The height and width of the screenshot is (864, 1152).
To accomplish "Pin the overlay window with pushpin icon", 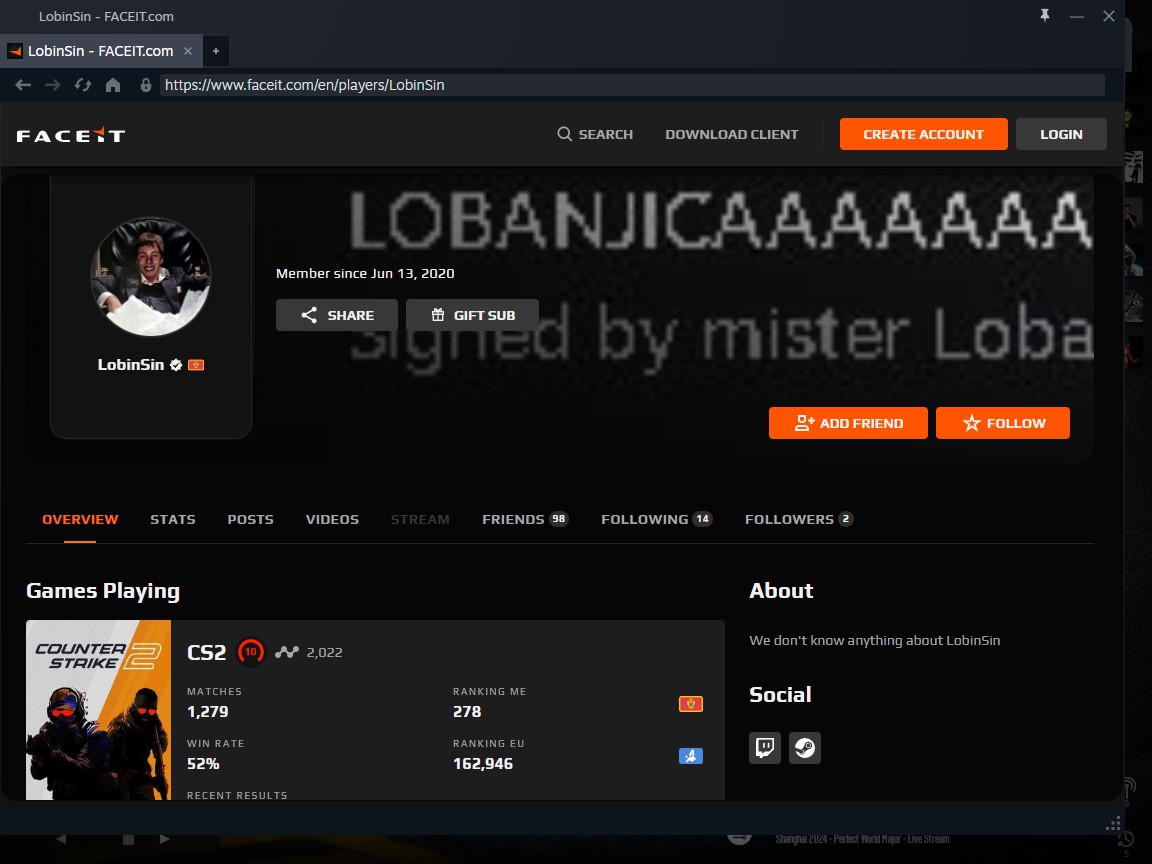I will pos(1045,15).
